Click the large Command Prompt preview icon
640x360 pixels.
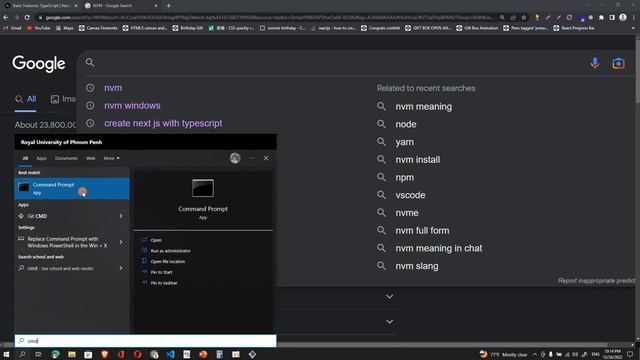203,188
